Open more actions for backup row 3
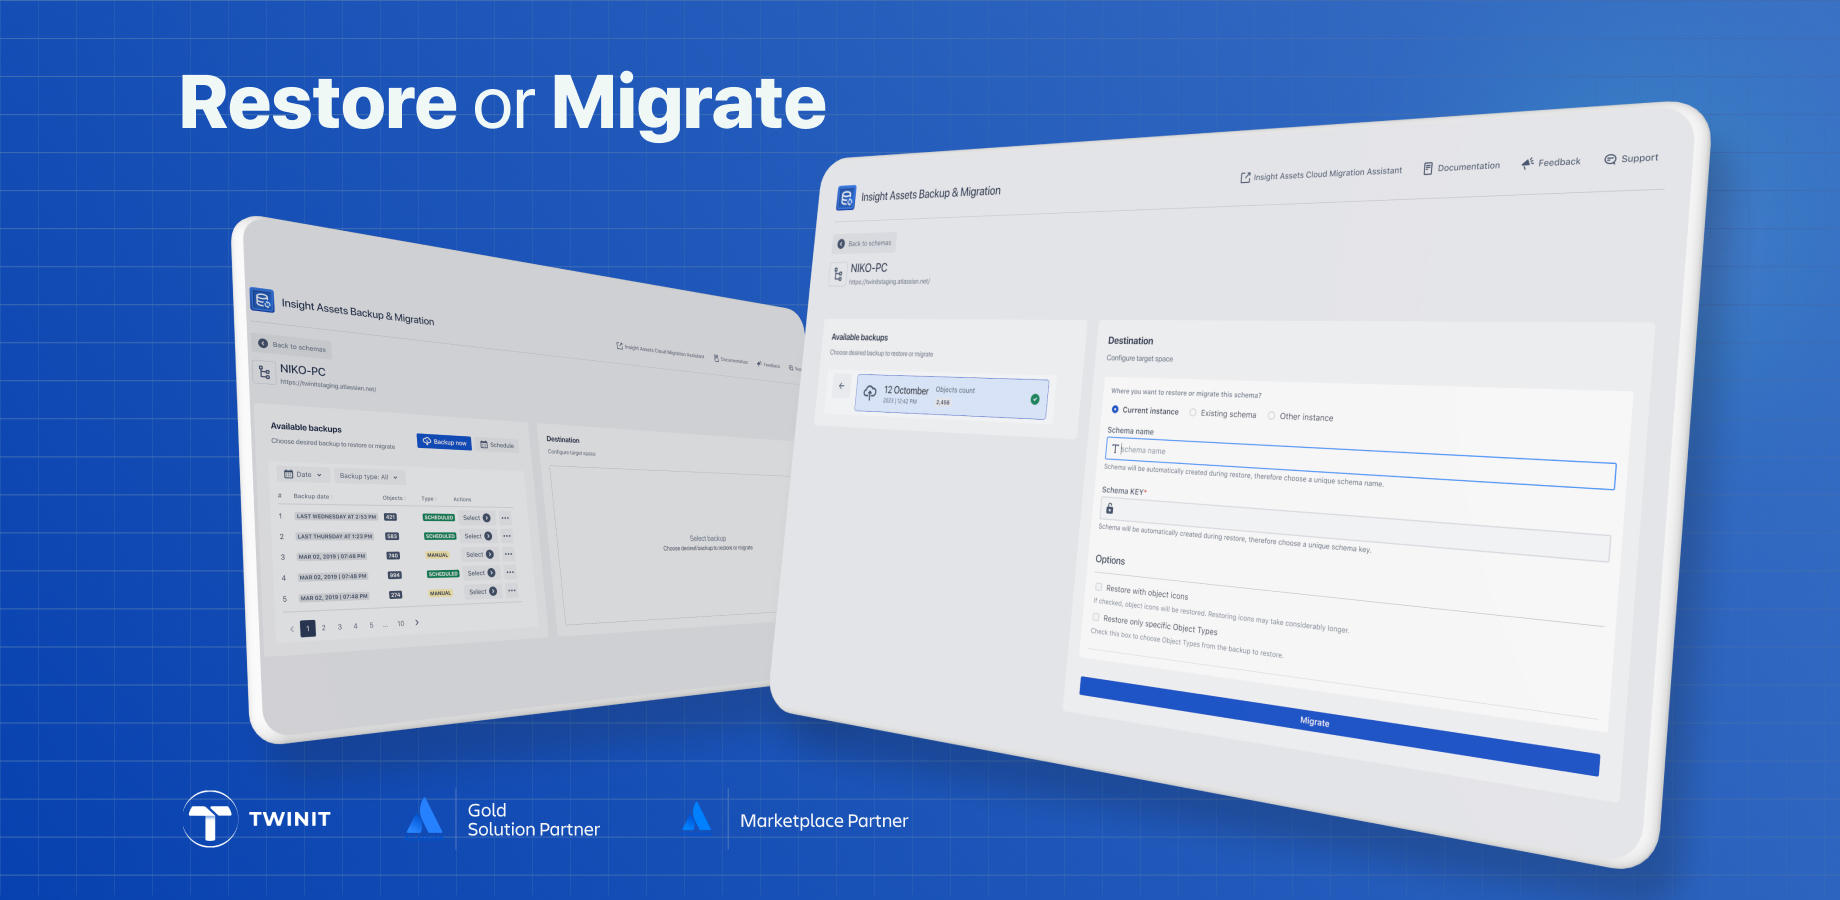 (x=508, y=554)
